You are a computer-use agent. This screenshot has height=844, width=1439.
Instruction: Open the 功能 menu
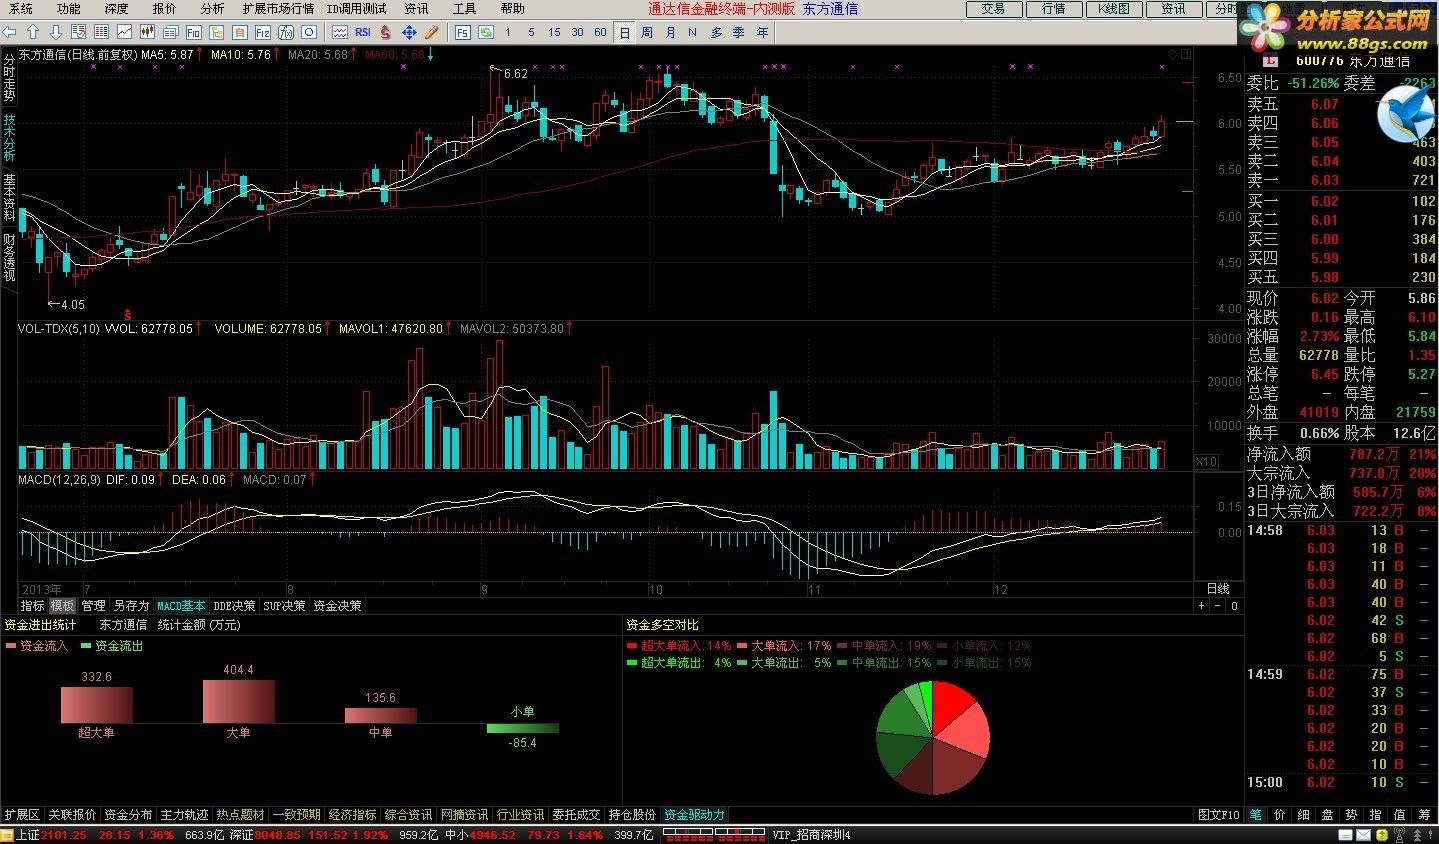coord(69,9)
